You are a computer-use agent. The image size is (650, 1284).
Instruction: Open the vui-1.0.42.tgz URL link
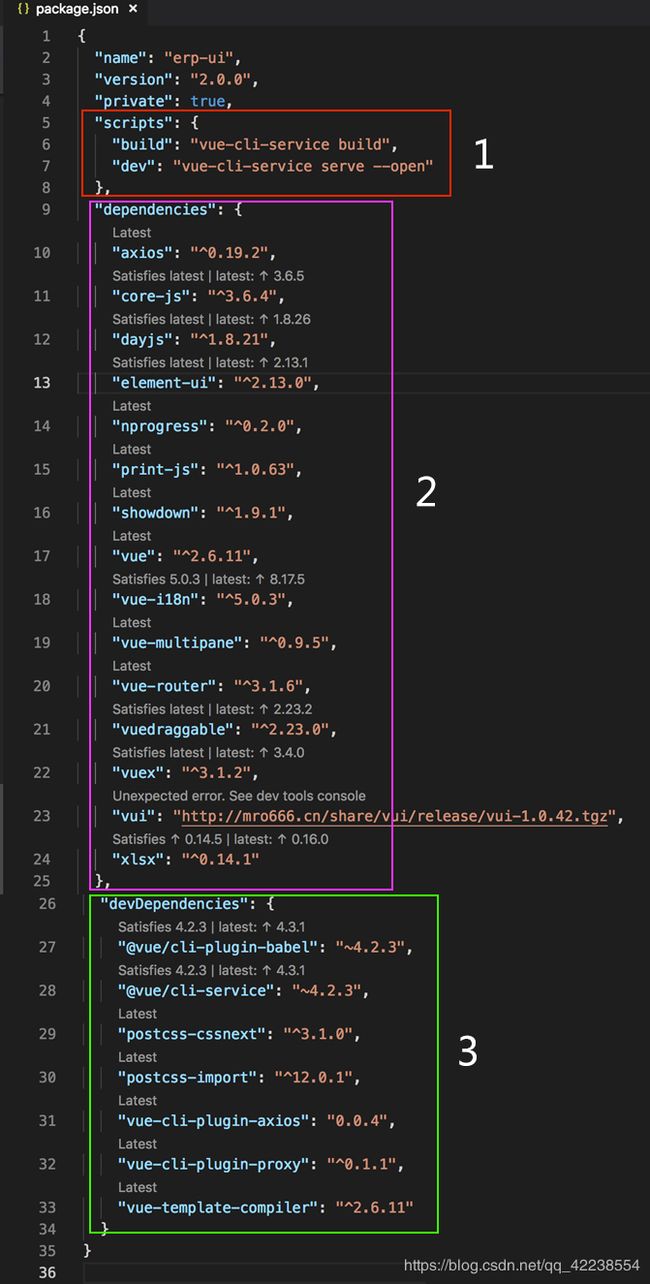click(393, 816)
